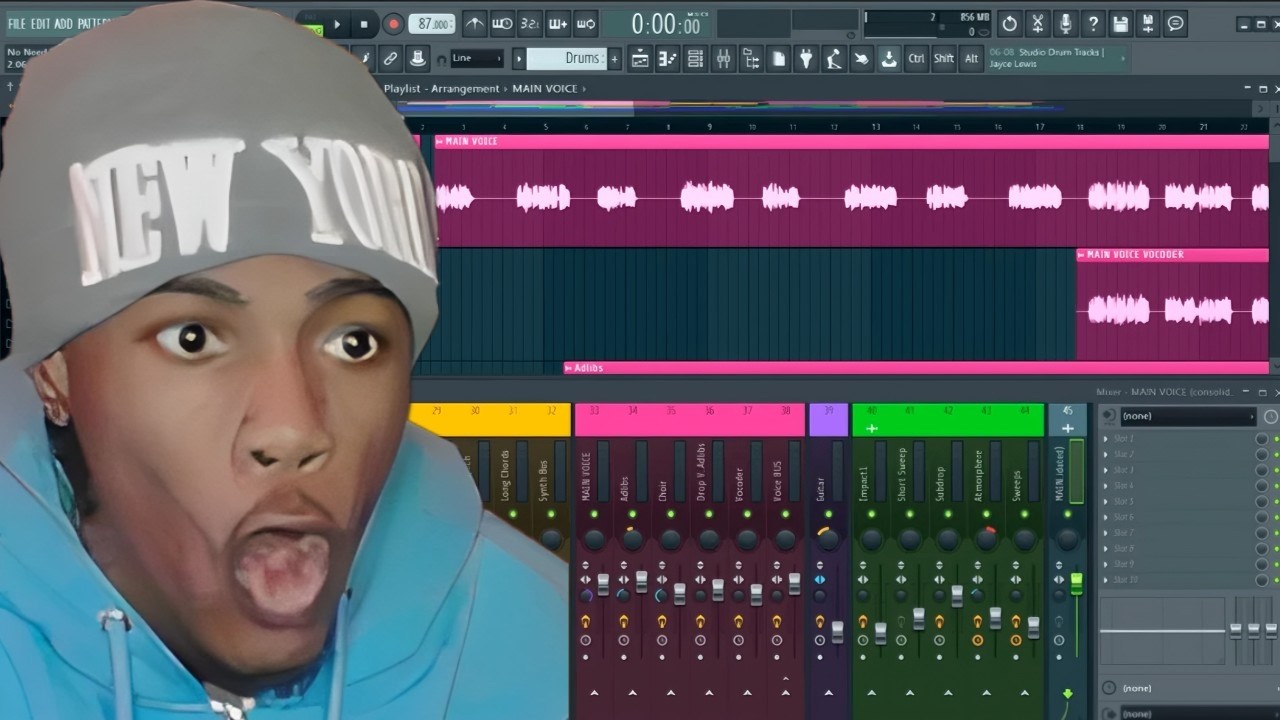Click the yellow FX enable icon on MAIN VOICE track

tap(585, 622)
